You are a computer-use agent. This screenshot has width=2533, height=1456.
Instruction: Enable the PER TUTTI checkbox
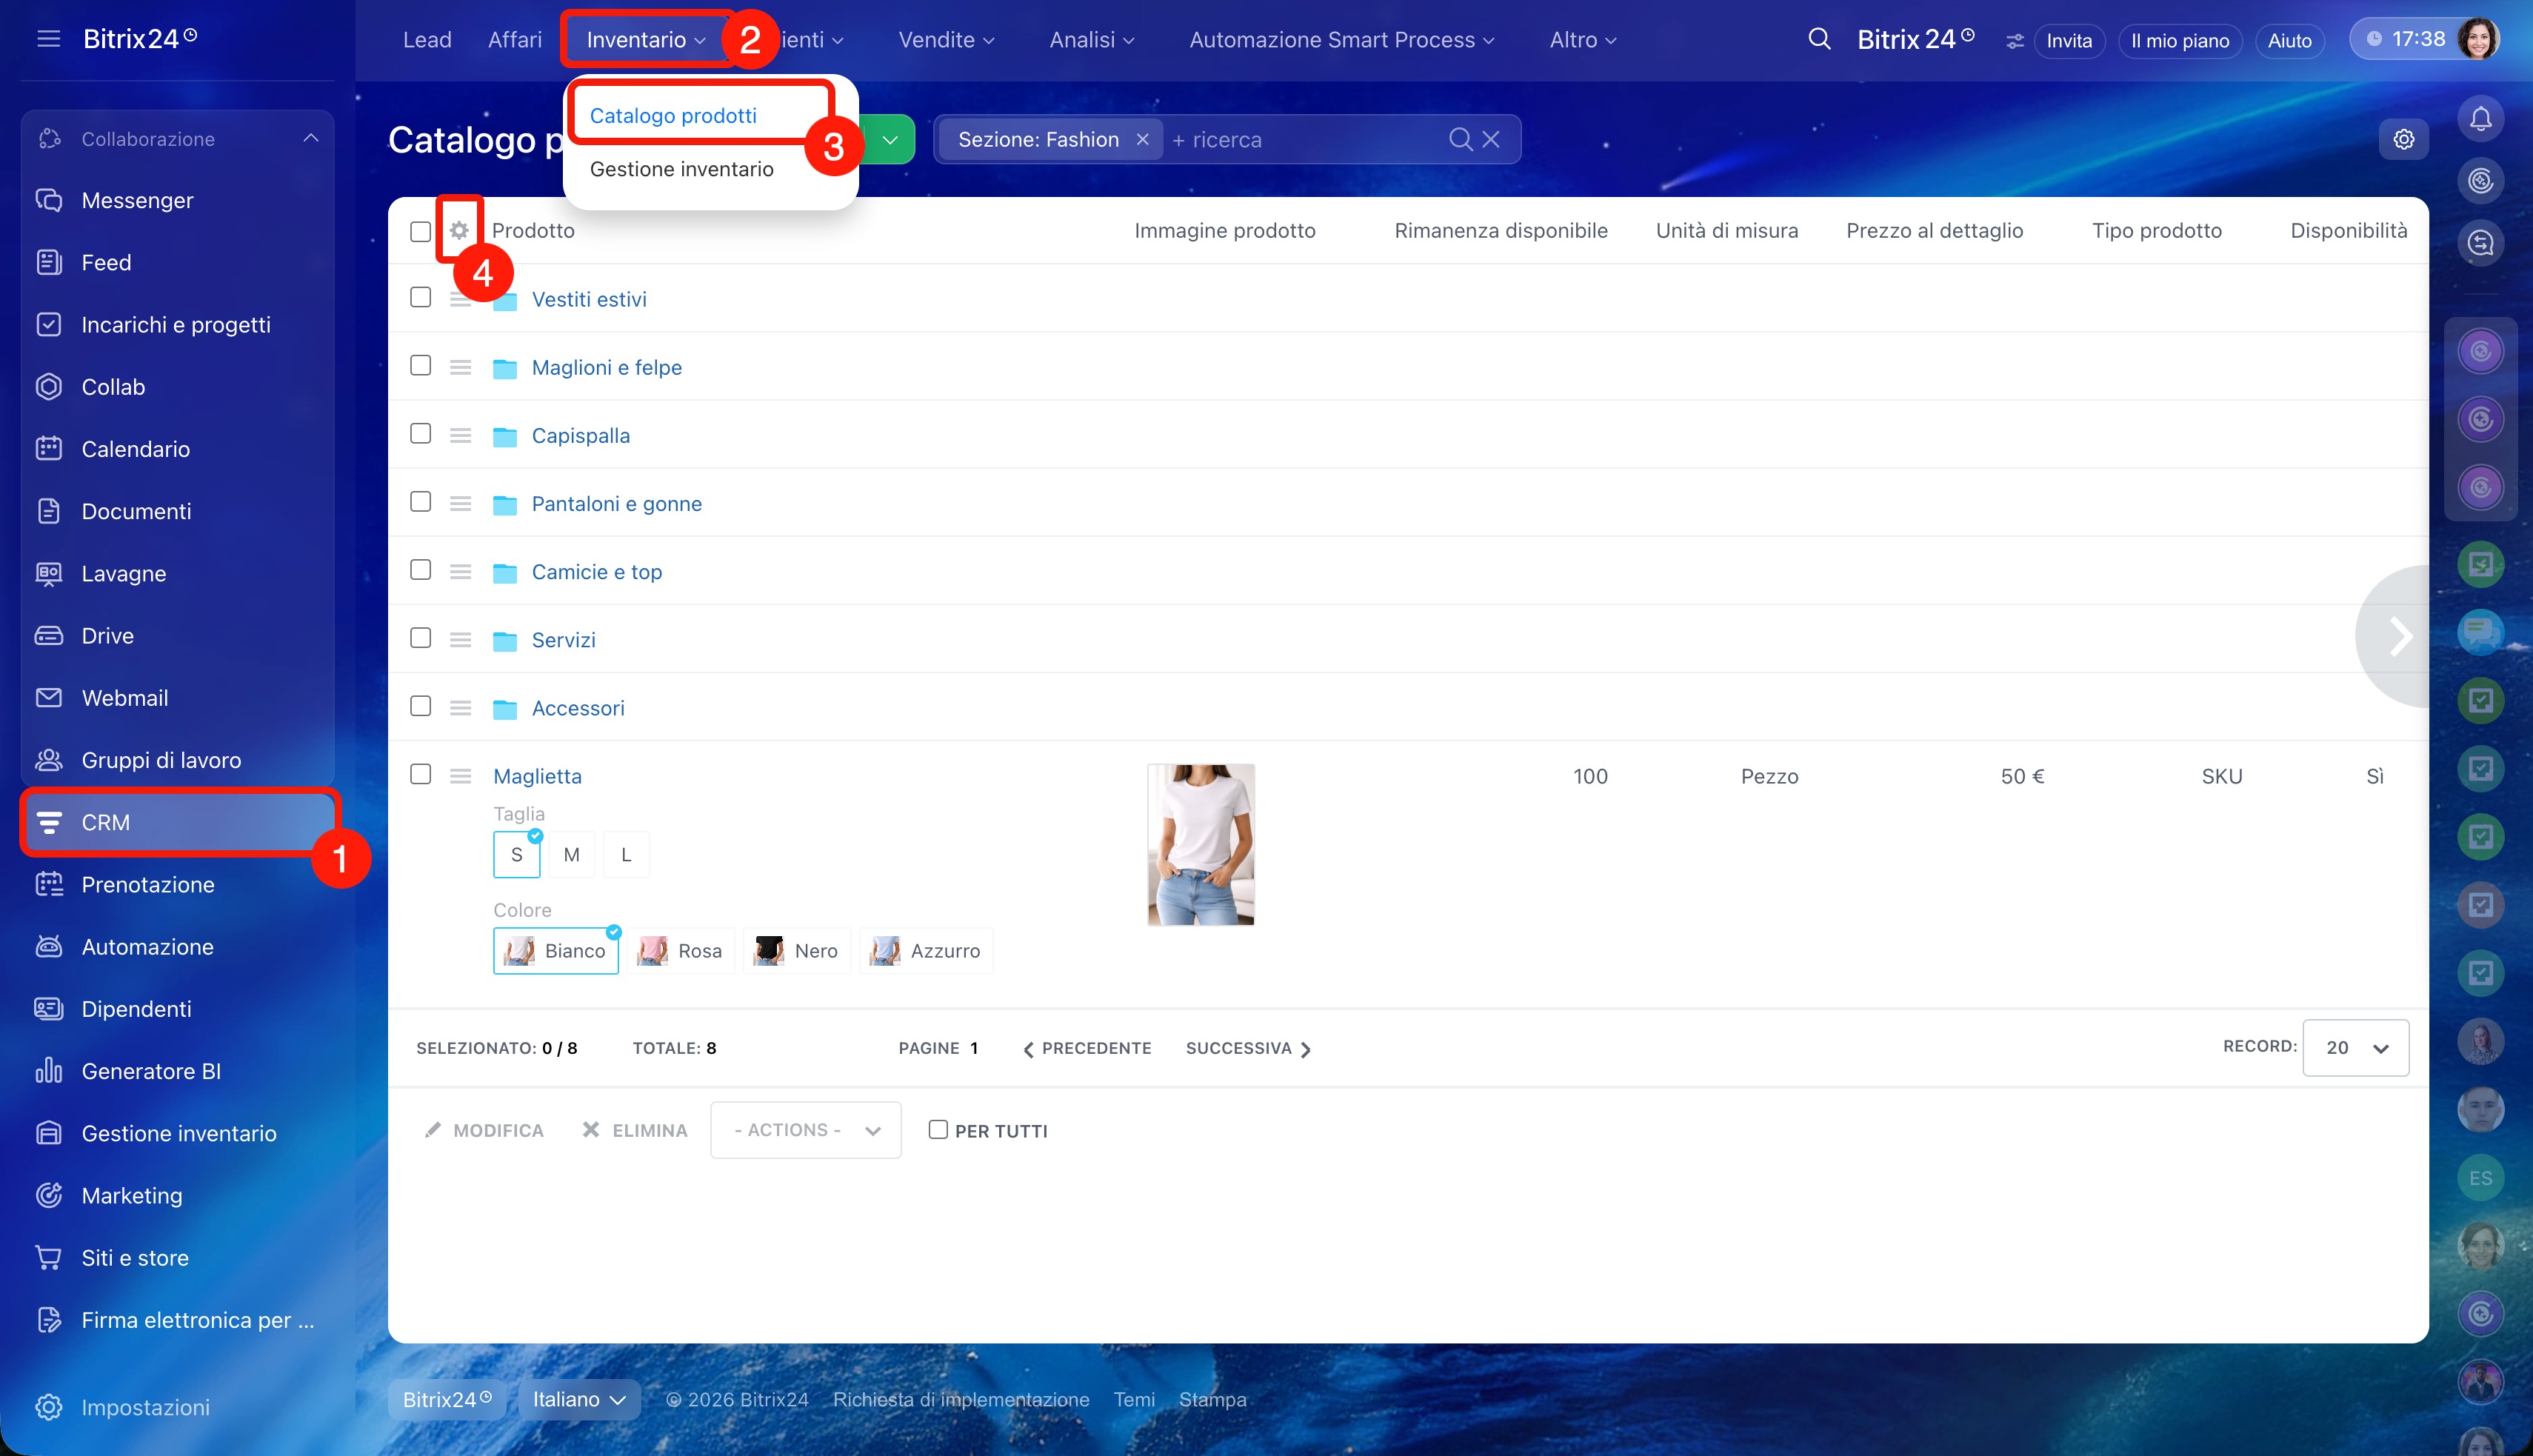[938, 1130]
